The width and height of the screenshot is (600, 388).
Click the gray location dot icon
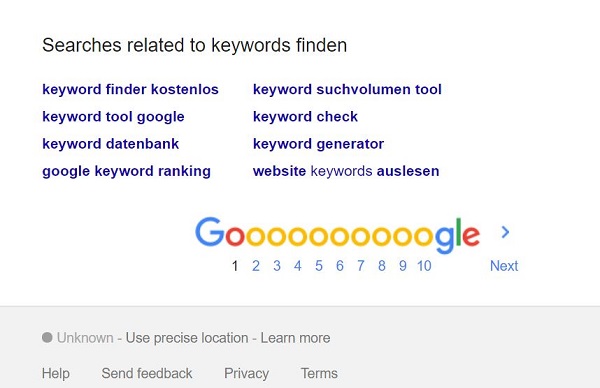47,337
